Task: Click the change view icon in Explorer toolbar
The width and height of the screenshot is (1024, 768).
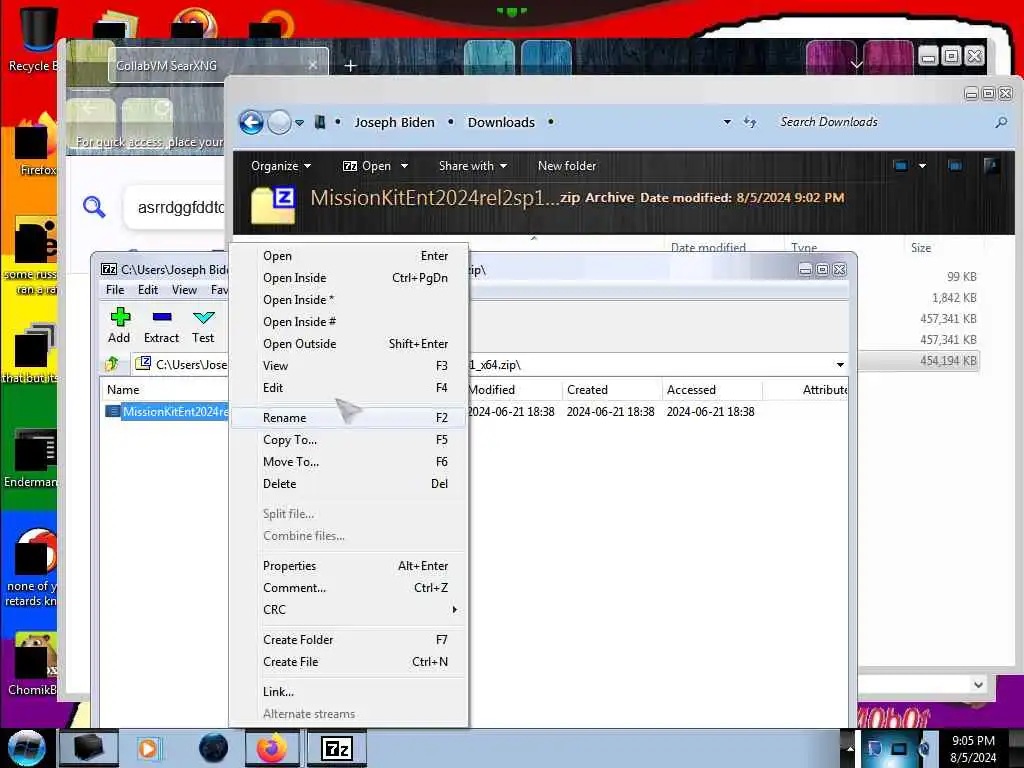Action: coord(901,166)
